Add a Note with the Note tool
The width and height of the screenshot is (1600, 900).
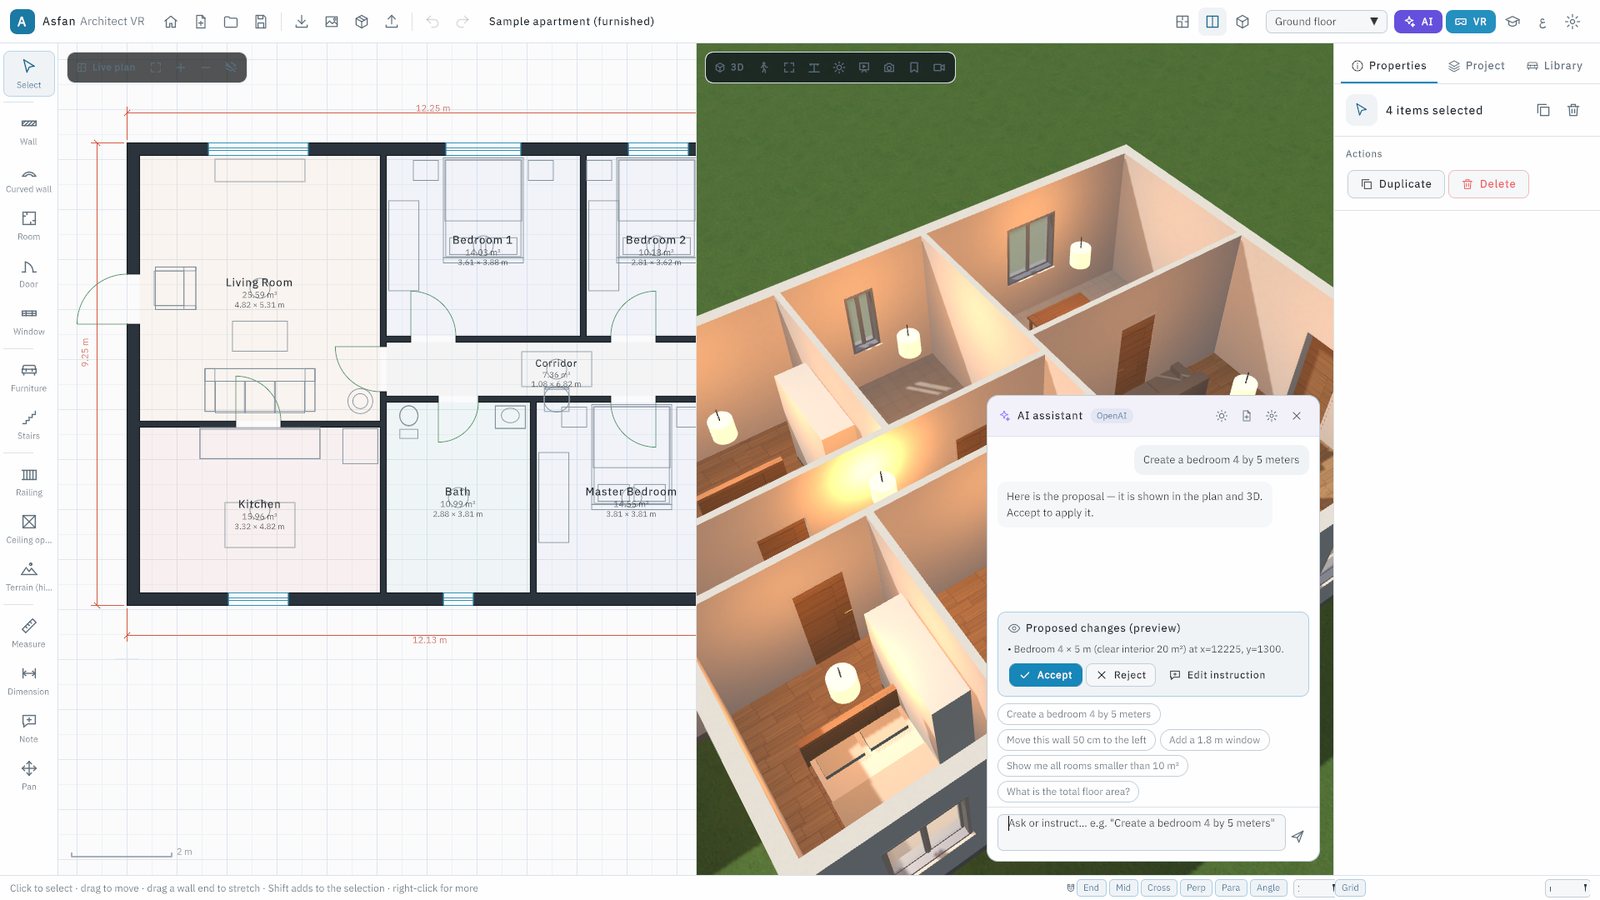[29, 728]
